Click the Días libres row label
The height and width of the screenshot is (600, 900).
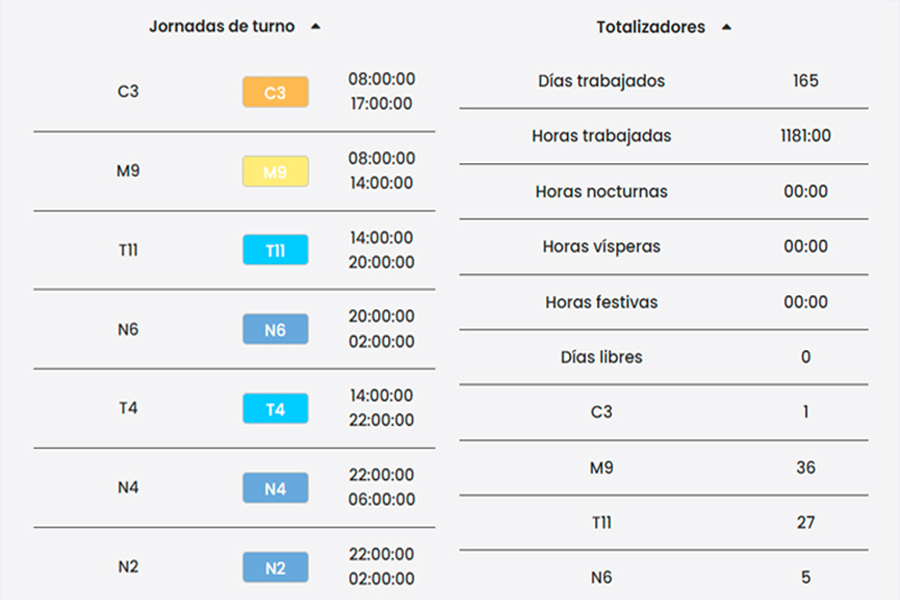(x=601, y=357)
